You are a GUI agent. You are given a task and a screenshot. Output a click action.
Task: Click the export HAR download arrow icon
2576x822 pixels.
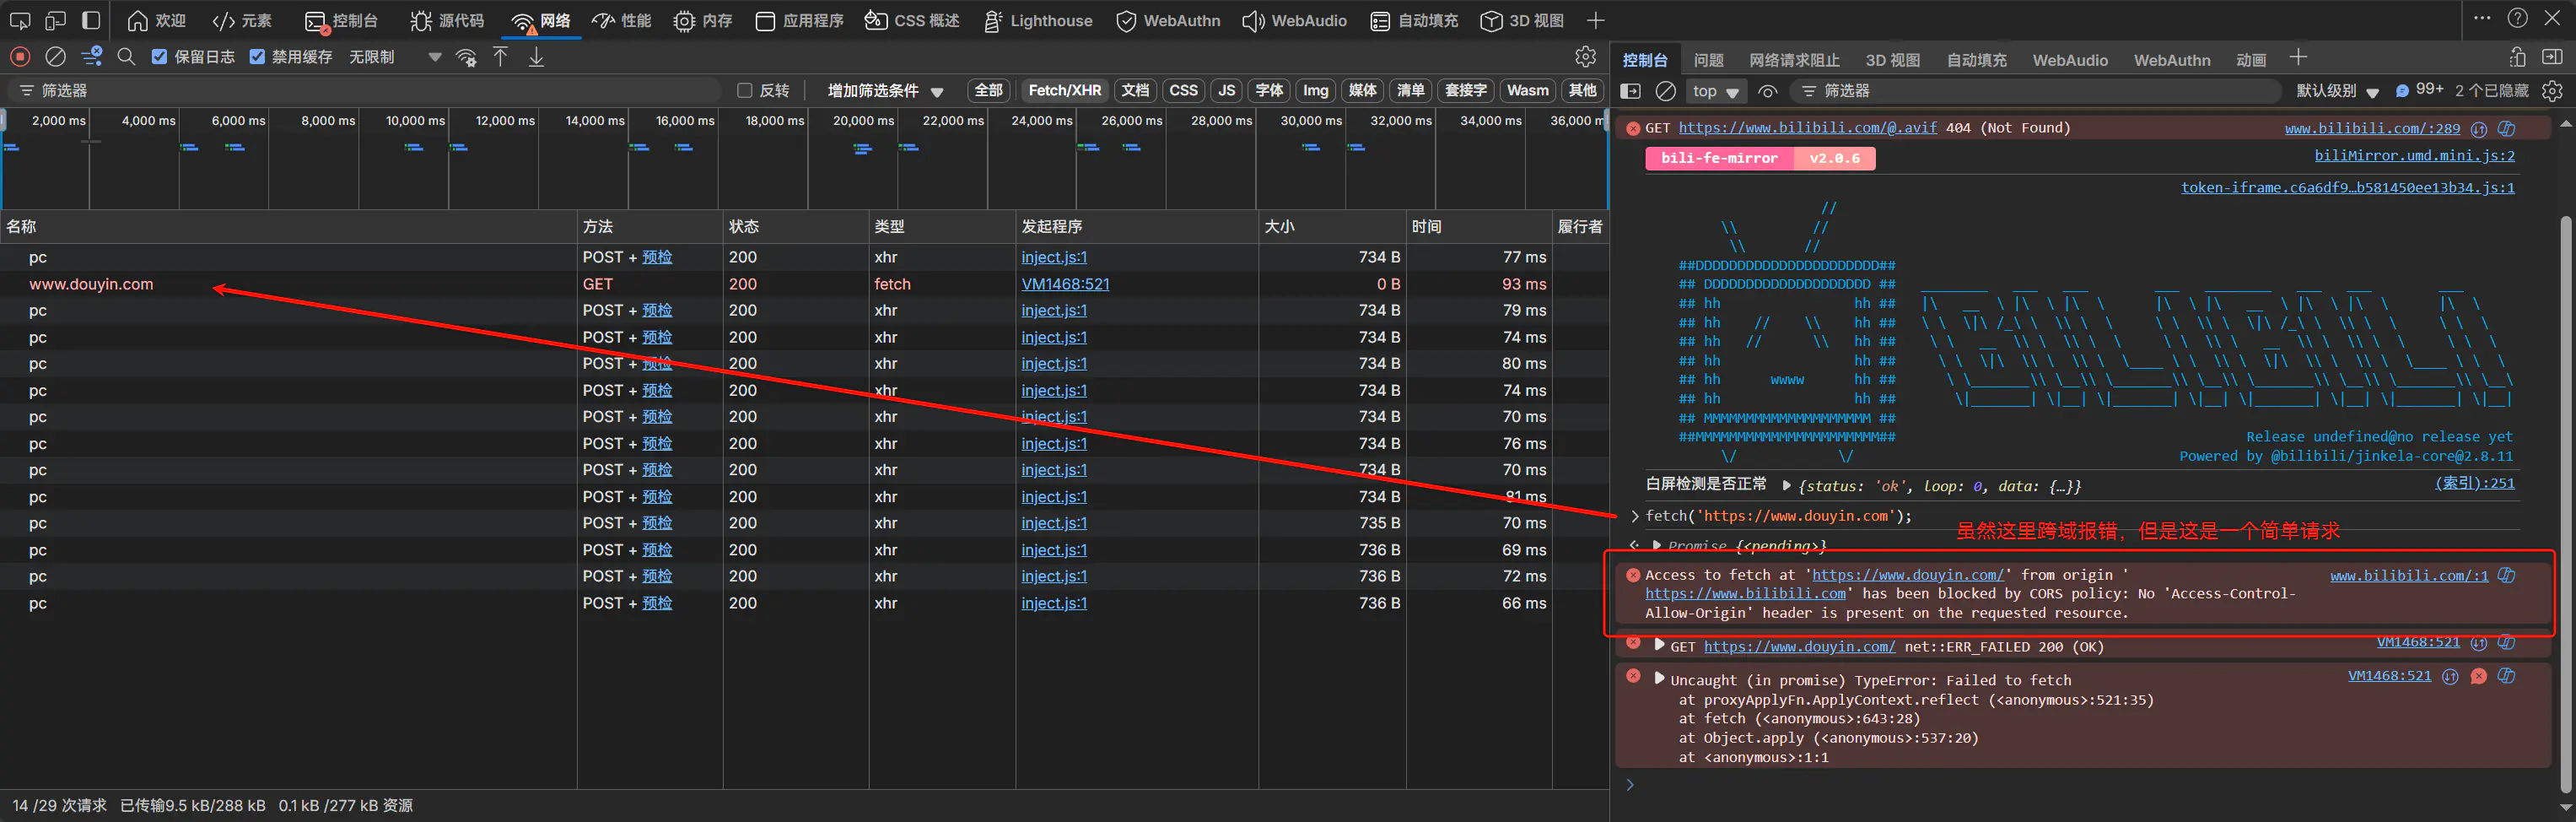(536, 57)
